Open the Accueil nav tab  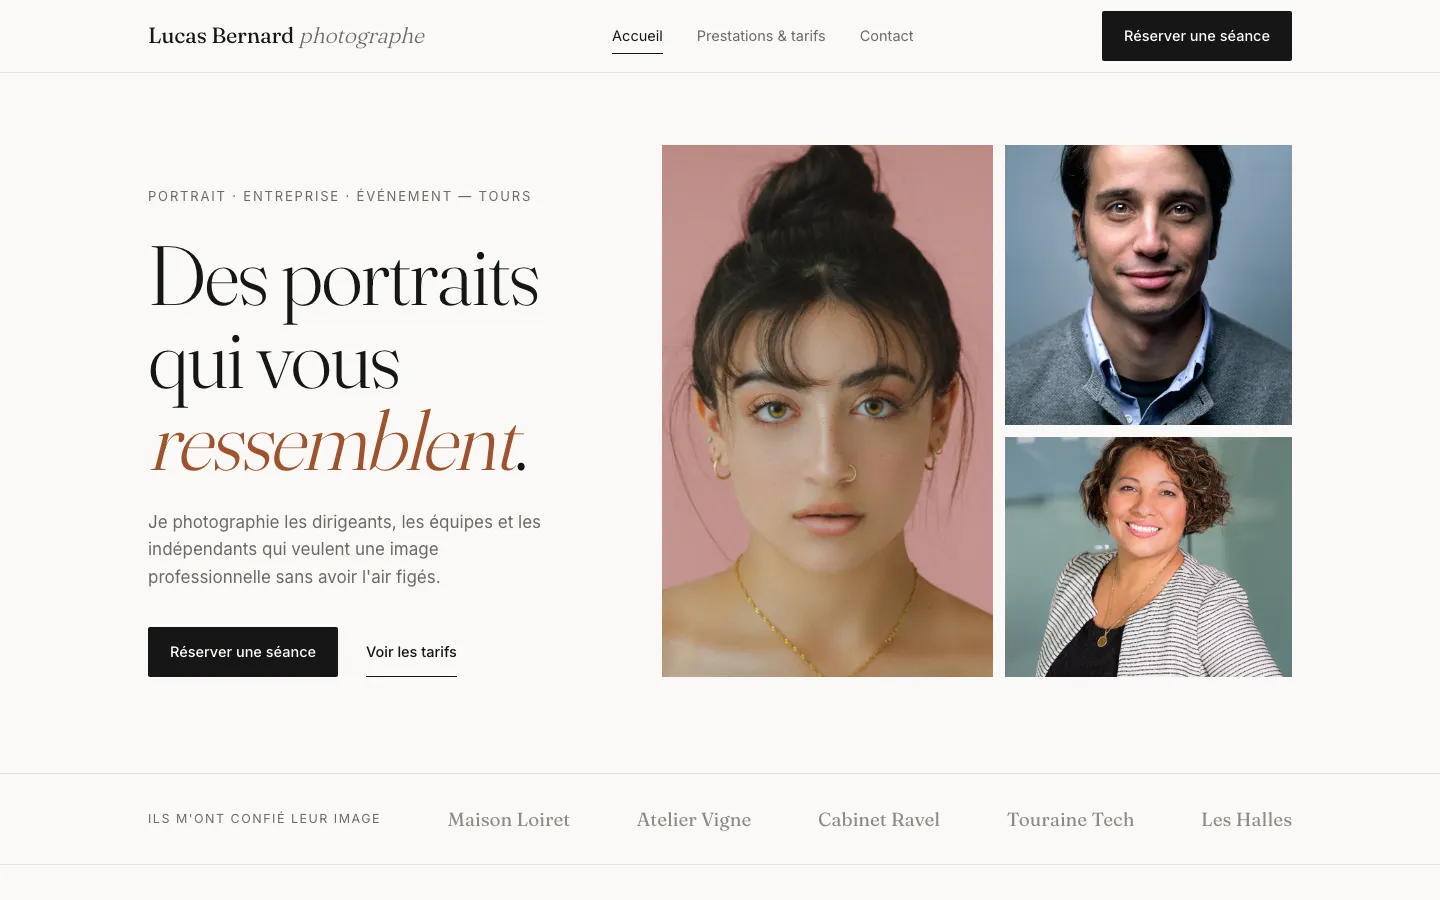pos(637,36)
